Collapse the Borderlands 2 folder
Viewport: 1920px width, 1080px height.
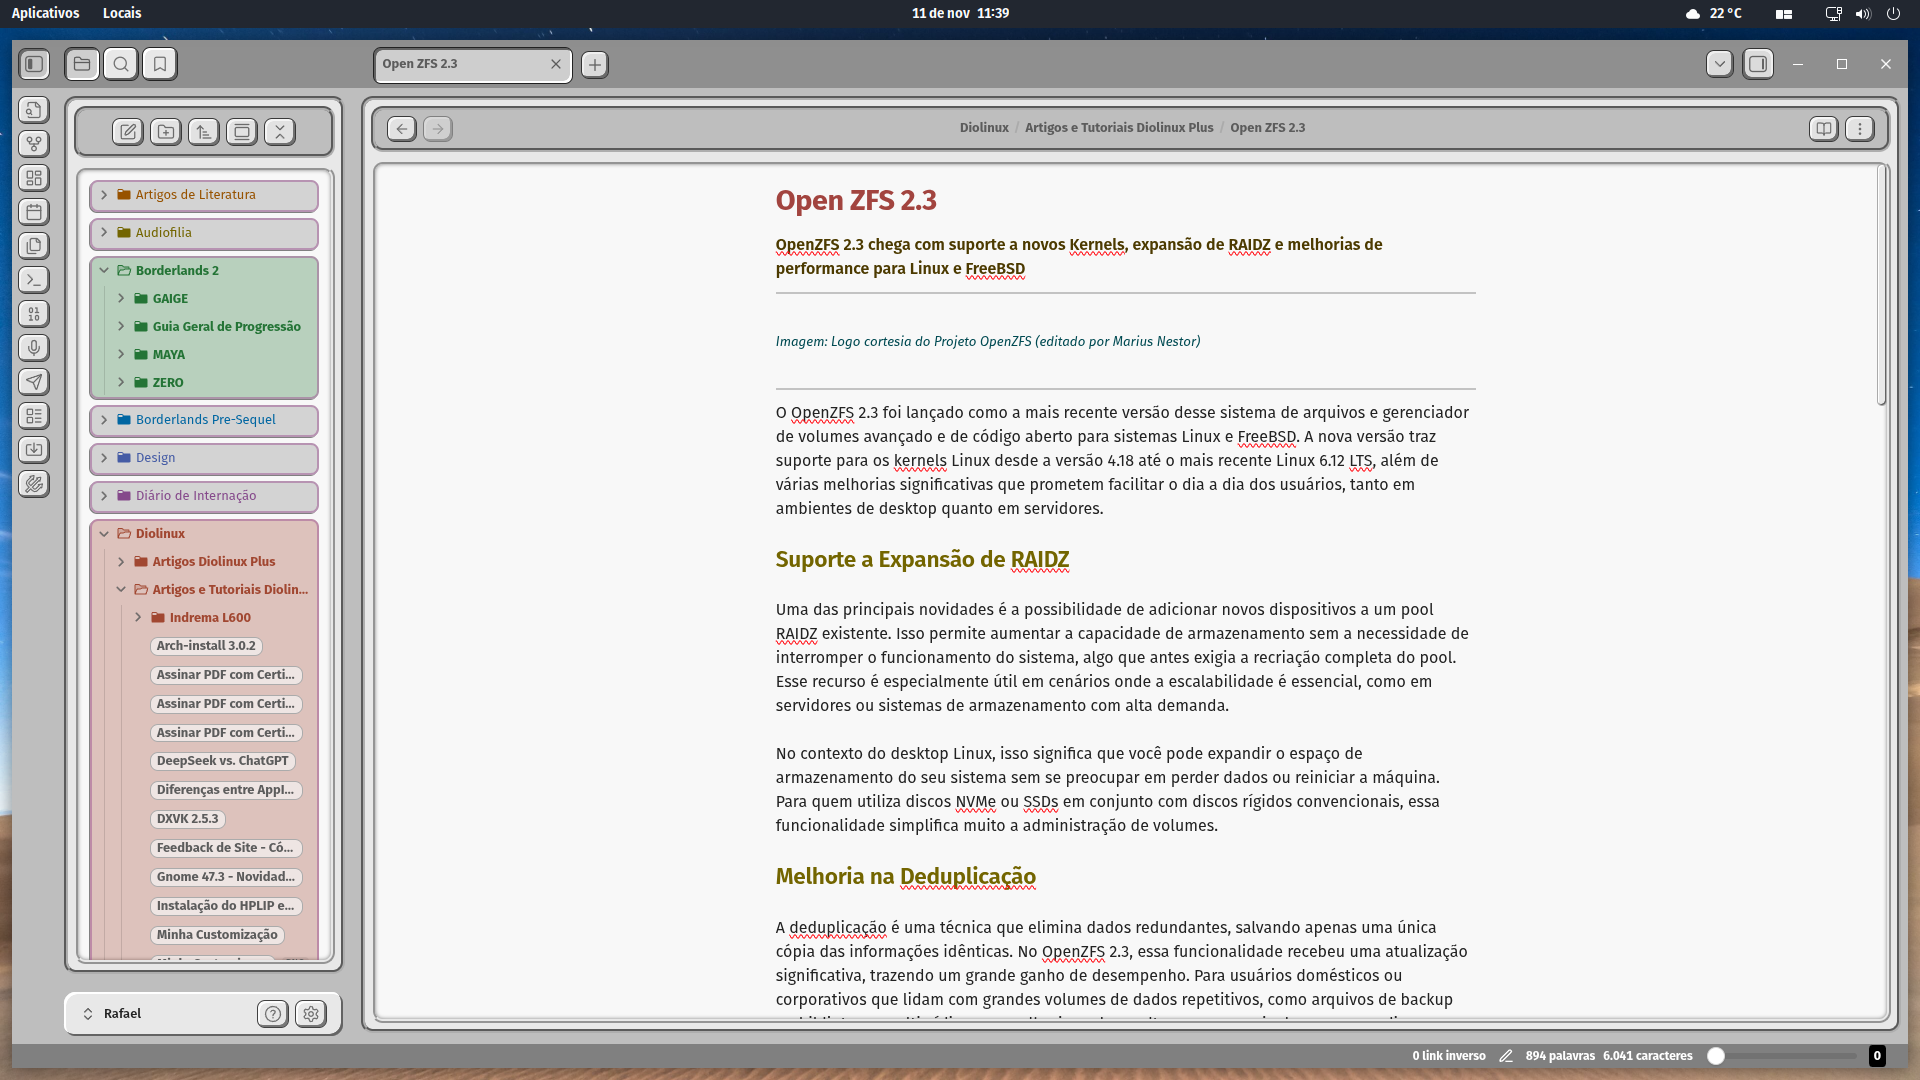(104, 271)
